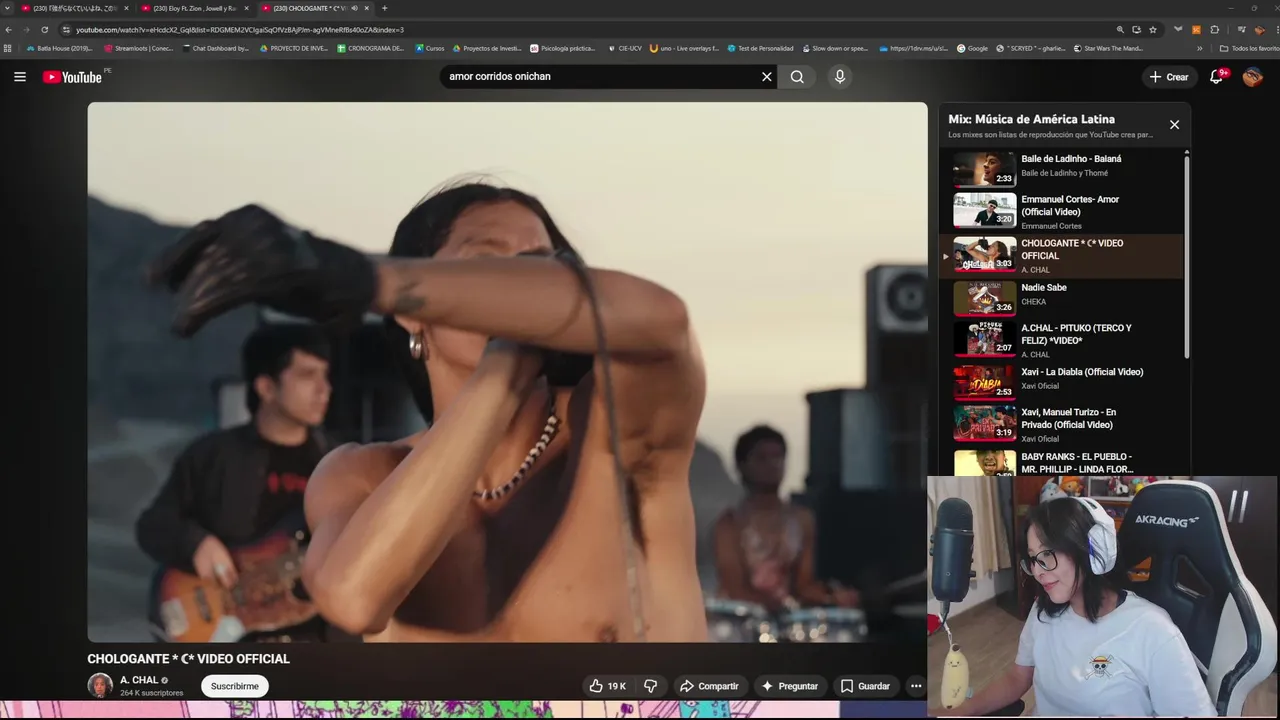Go to the YouTube home logo

[72, 77]
